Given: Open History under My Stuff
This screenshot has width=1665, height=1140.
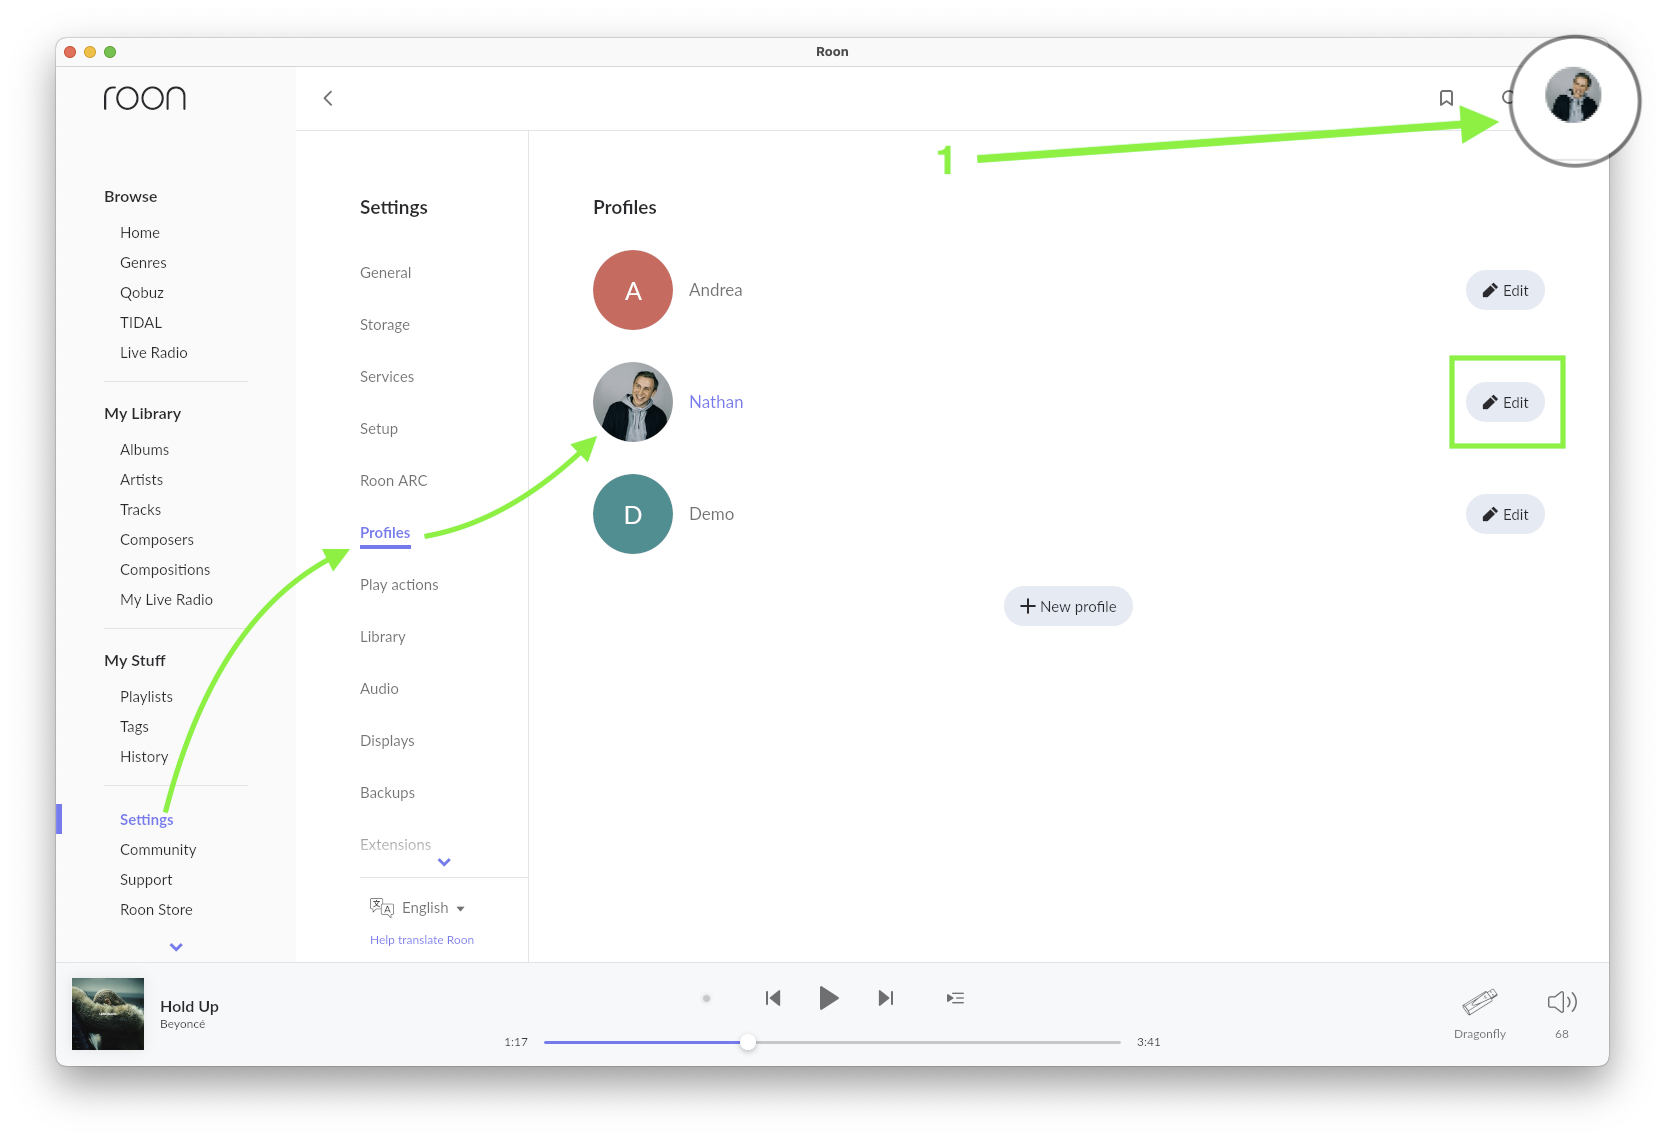Looking at the screenshot, I should (144, 757).
